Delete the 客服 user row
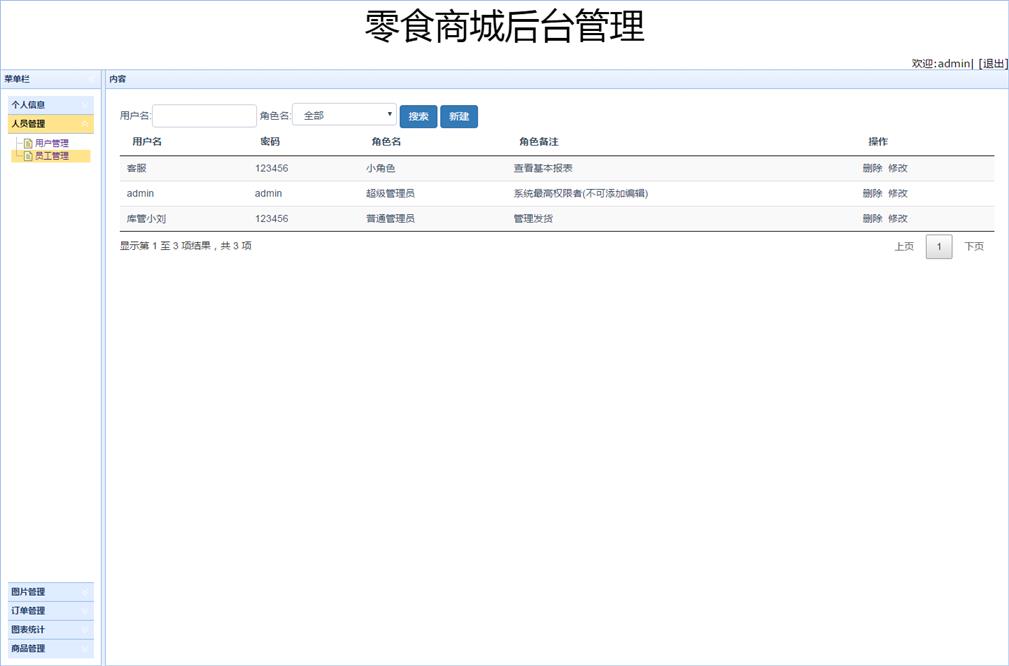1009x666 pixels. click(x=872, y=168)
